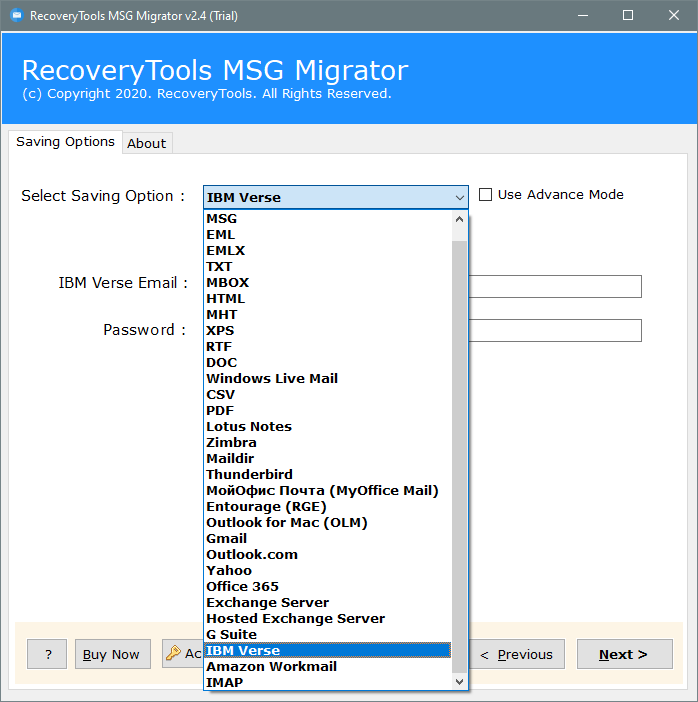
Task: Select IMAP in the list
Action: [x=328, y=682]
